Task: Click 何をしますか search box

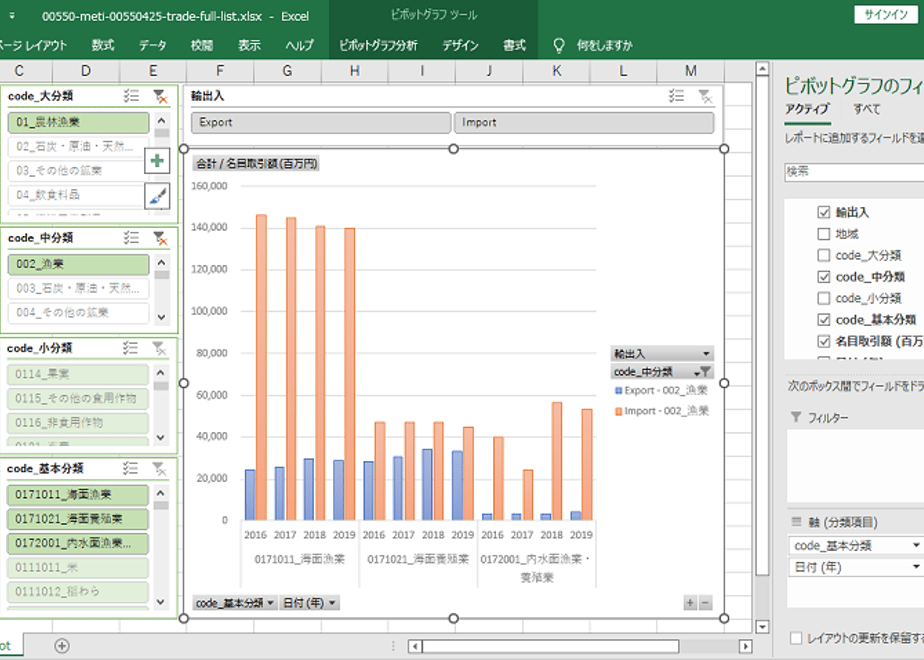Action: coord(605,45)
